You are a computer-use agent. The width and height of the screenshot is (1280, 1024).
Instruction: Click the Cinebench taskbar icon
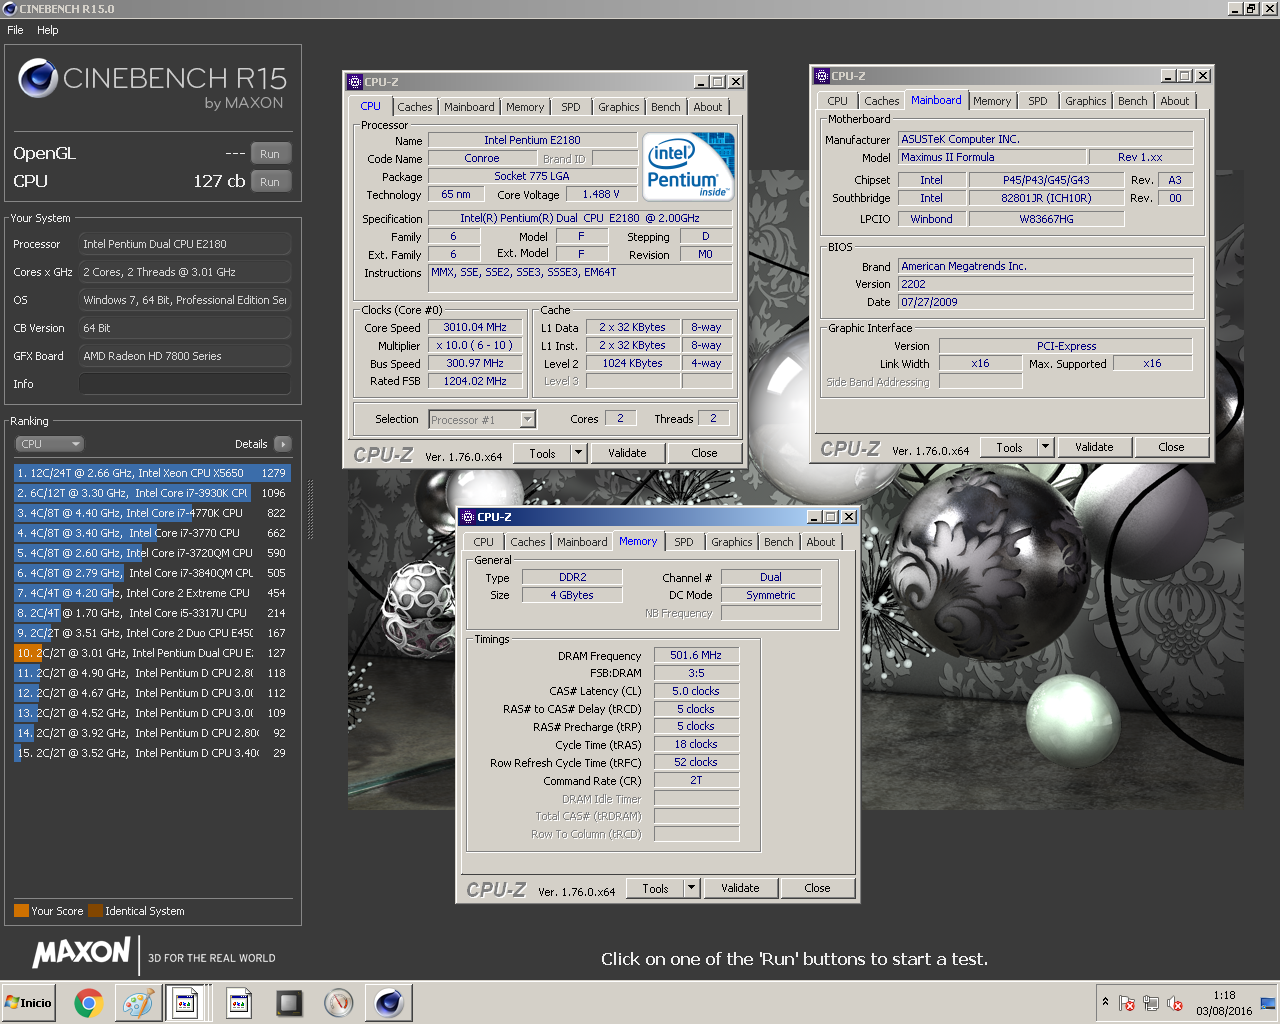point(389,1002)
